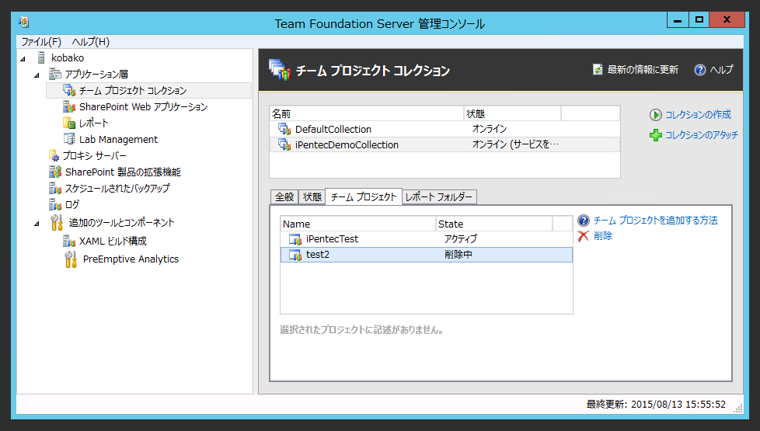Click the iPentecDemoCollection row icon
This screenshot has height=431, width=760.
pyautogui.click(x=284, y=144)
